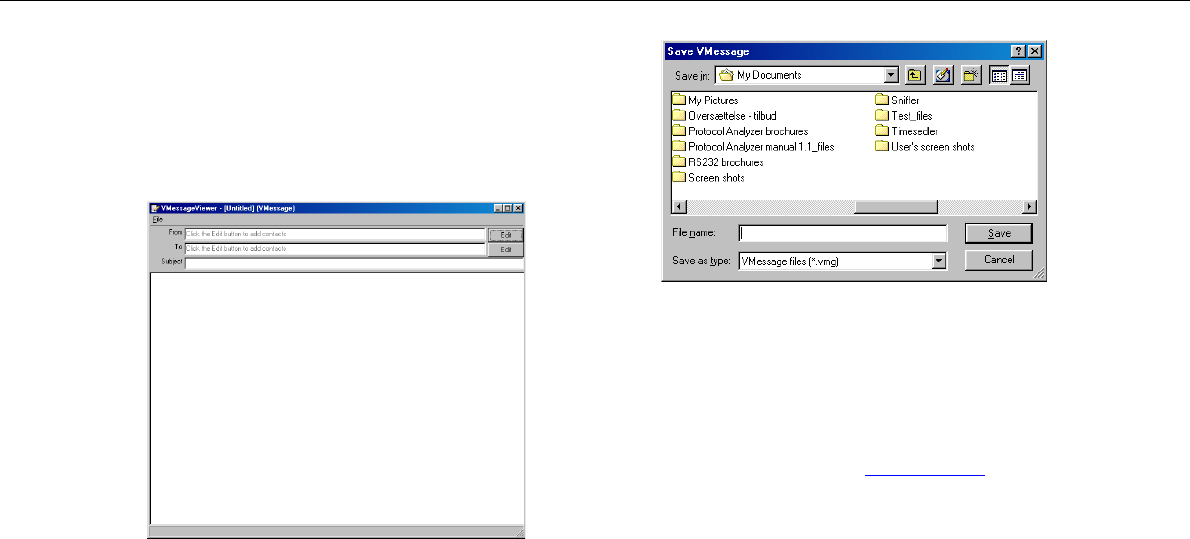Viewport: 1190px width, 539px height.
Task: Switch to Details view in Save dialog
Action: coord(1019,75)
